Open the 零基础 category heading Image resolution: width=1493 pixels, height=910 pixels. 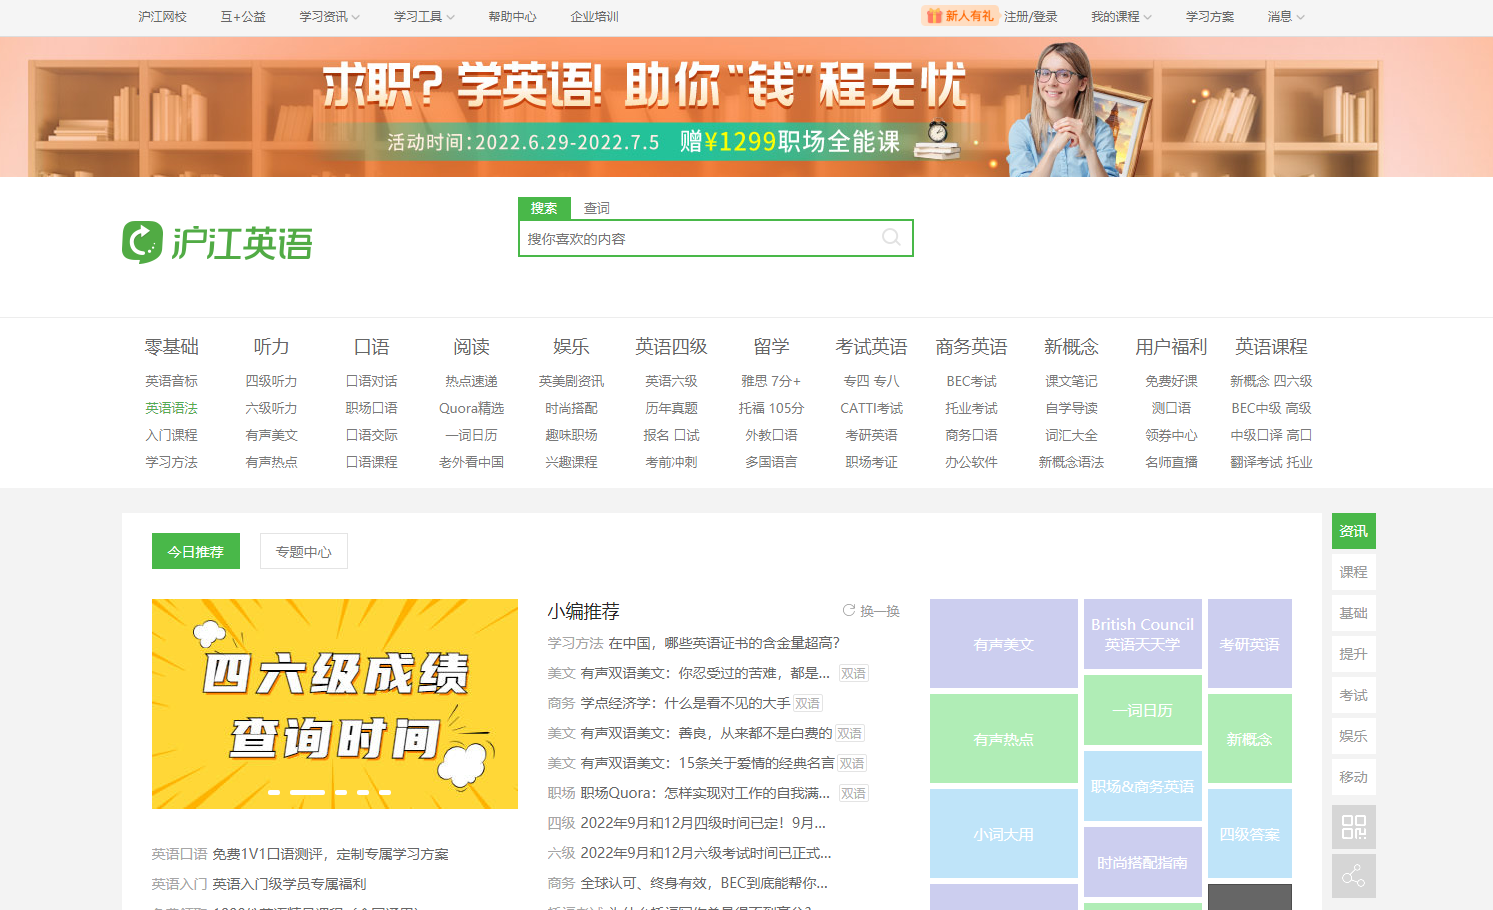[172, 347]
